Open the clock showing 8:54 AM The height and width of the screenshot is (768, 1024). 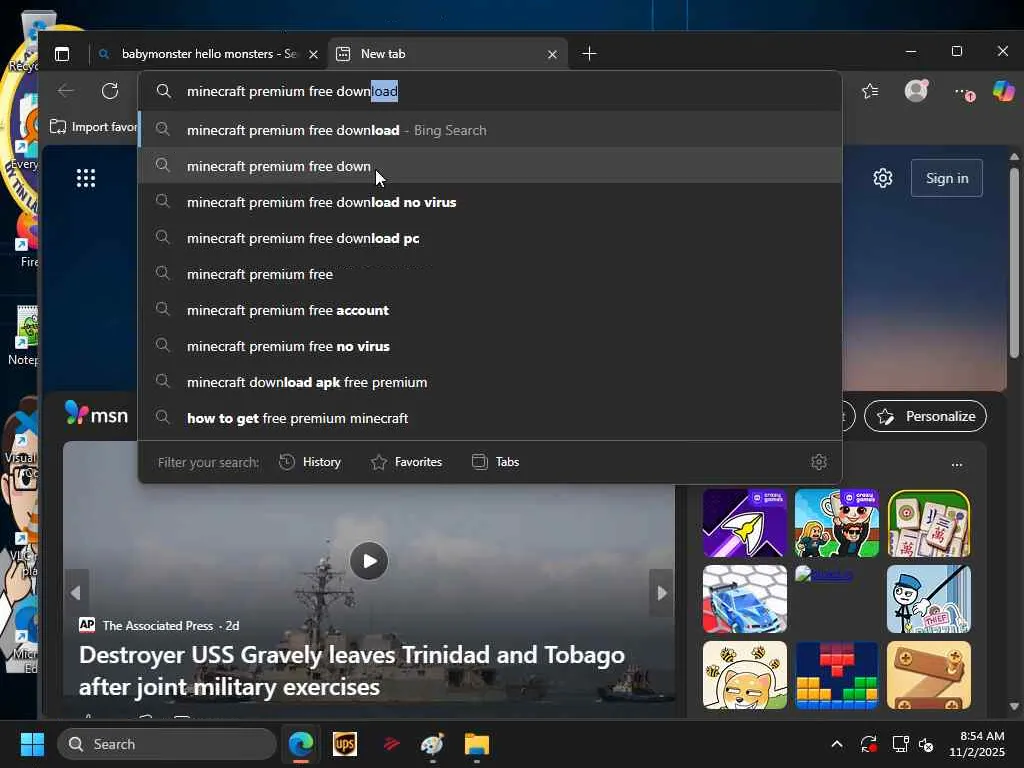click(977, 744)
